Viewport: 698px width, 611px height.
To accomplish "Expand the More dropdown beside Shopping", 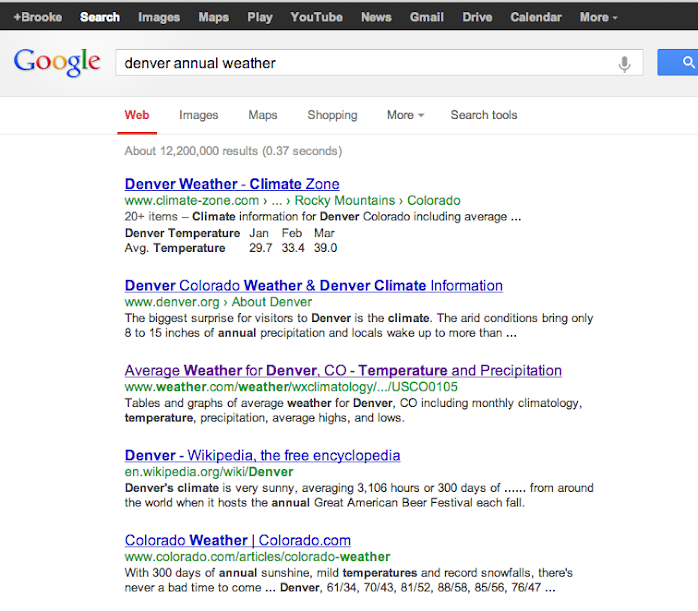I will click(x=405, y=115).
